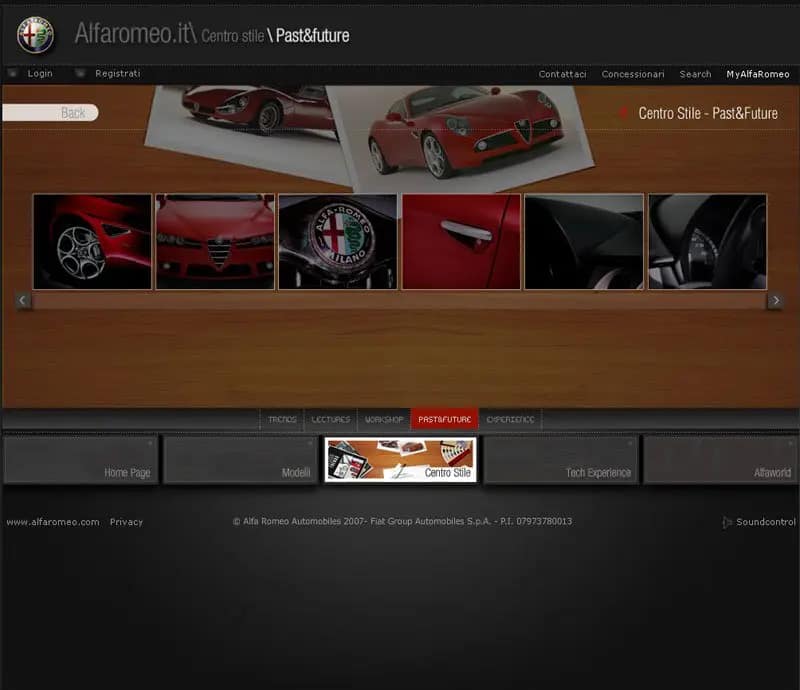The width and height of the screenshot is (800, 690).
Task: Open the Registrati link
Action: tap(117, 73)
